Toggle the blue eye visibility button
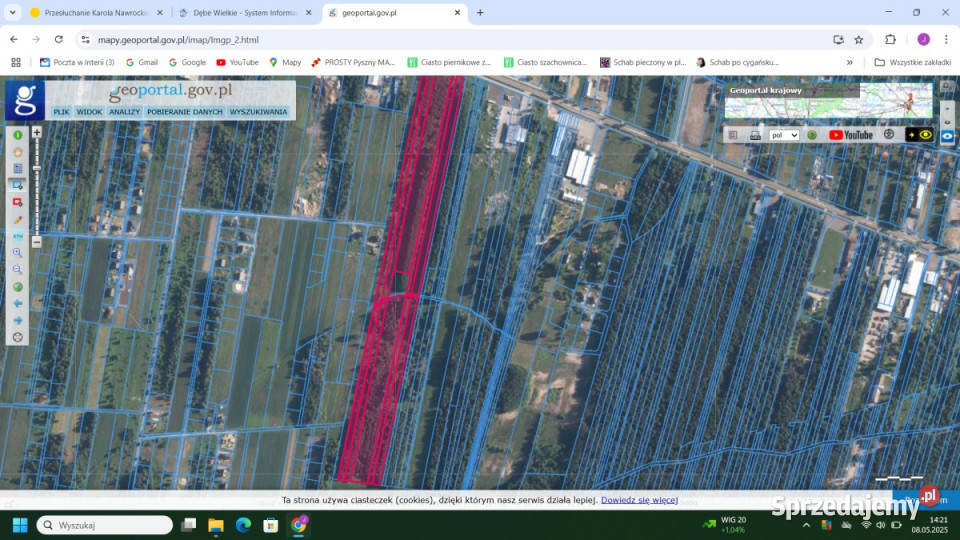This screenshot has width=960, height=540. coord(947,135)
